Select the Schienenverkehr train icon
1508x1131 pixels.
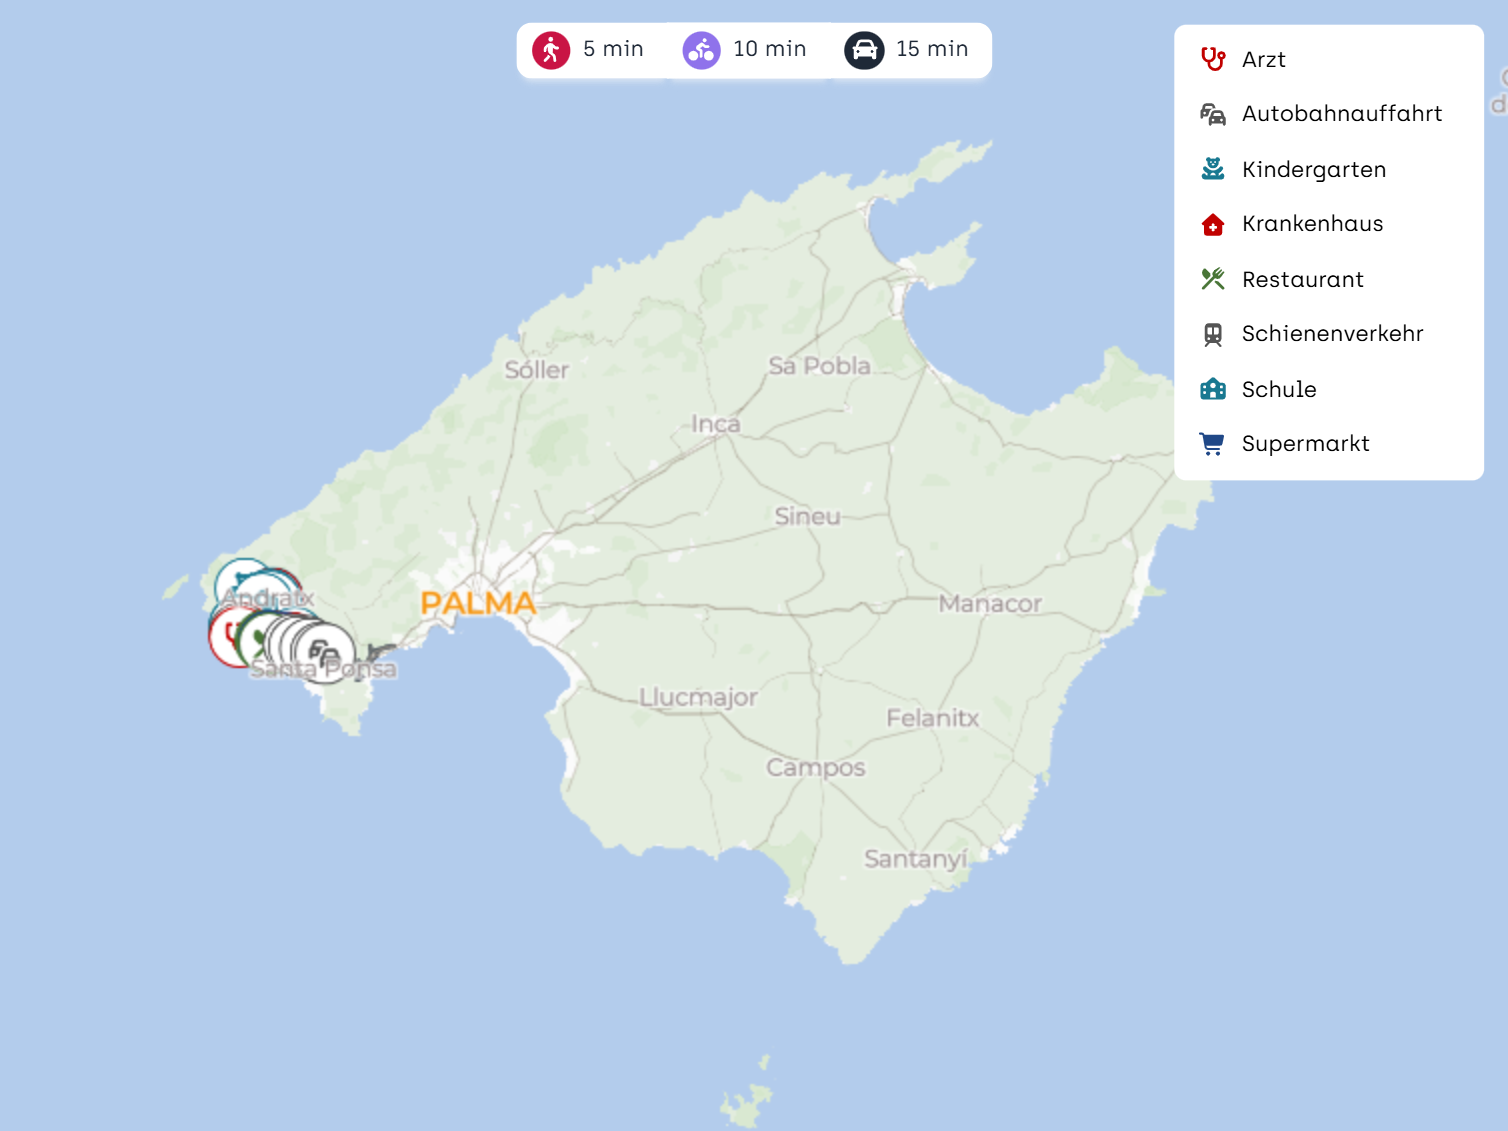1212,334
